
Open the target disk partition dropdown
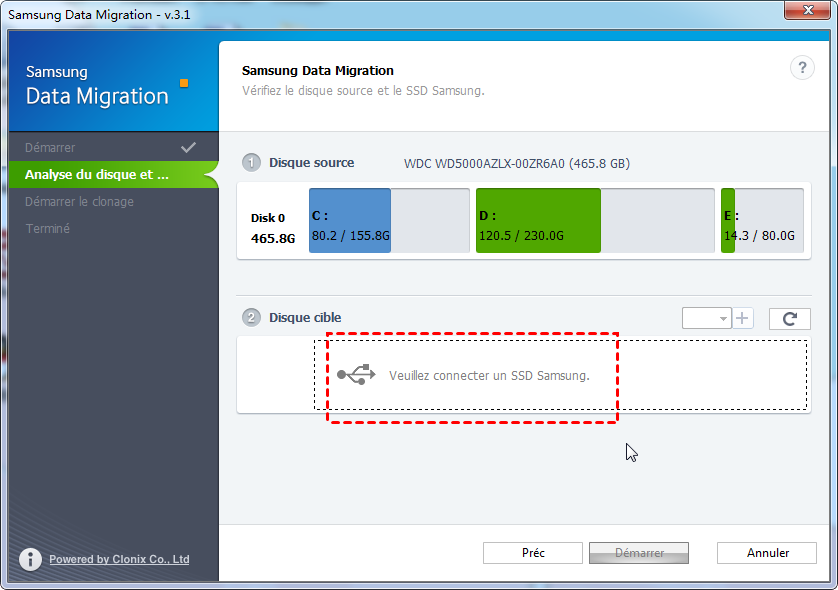(x=707, y=319)
